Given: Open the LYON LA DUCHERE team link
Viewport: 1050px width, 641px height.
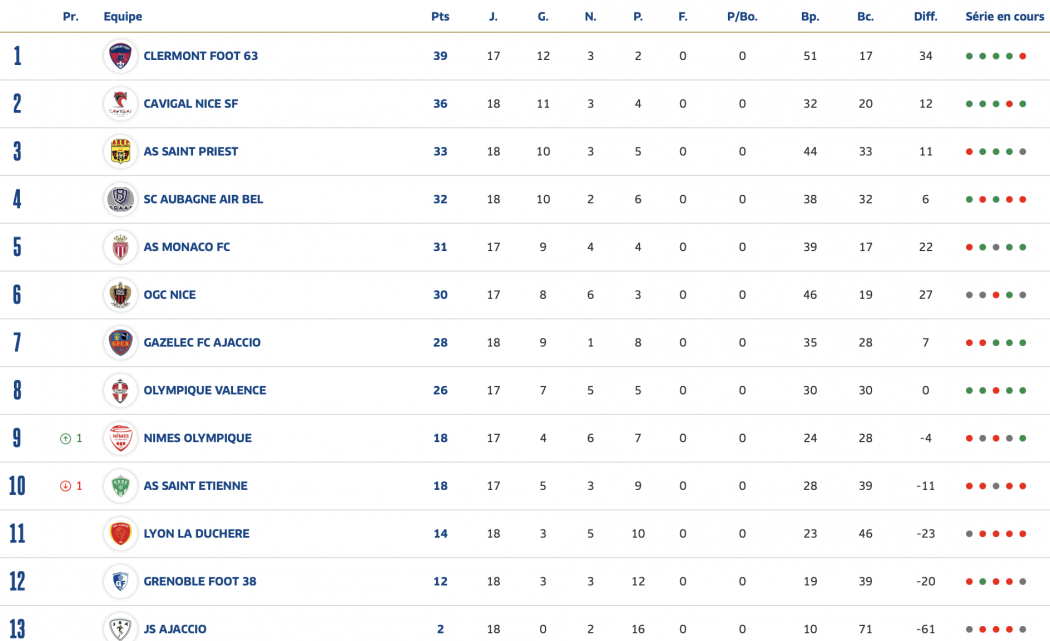Looking at the screenshot, I should tap(196, 534).
